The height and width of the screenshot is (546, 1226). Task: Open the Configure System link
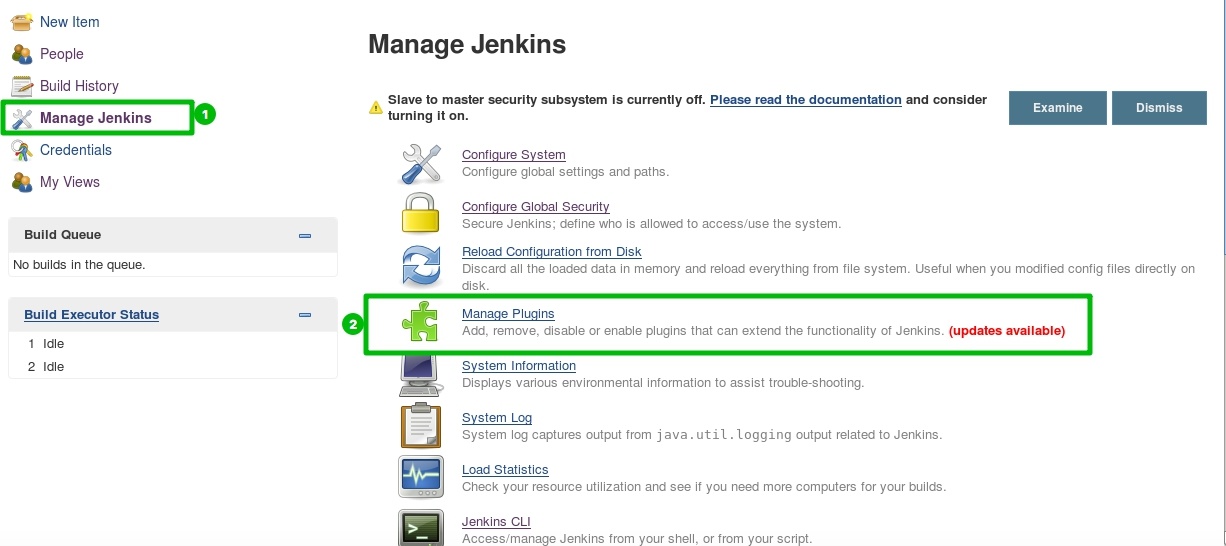tap(514, 155)
